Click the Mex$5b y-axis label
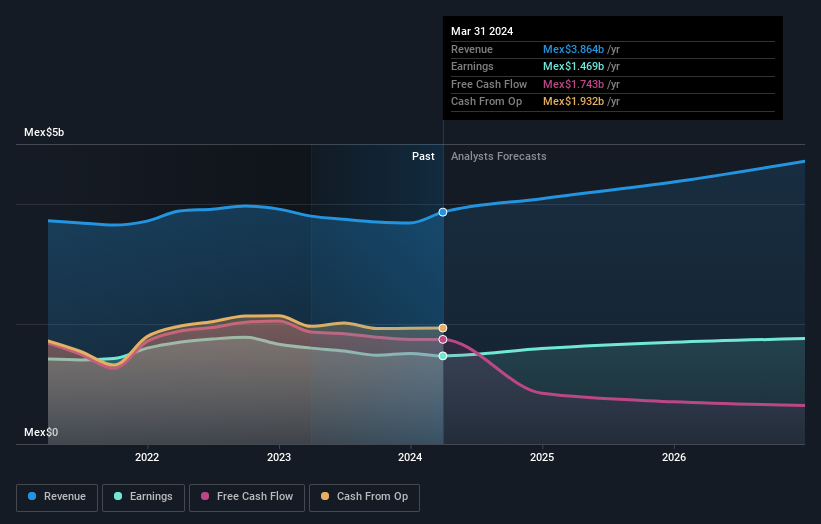This screenshot has width=821, height=524. [x=44, y=132]
